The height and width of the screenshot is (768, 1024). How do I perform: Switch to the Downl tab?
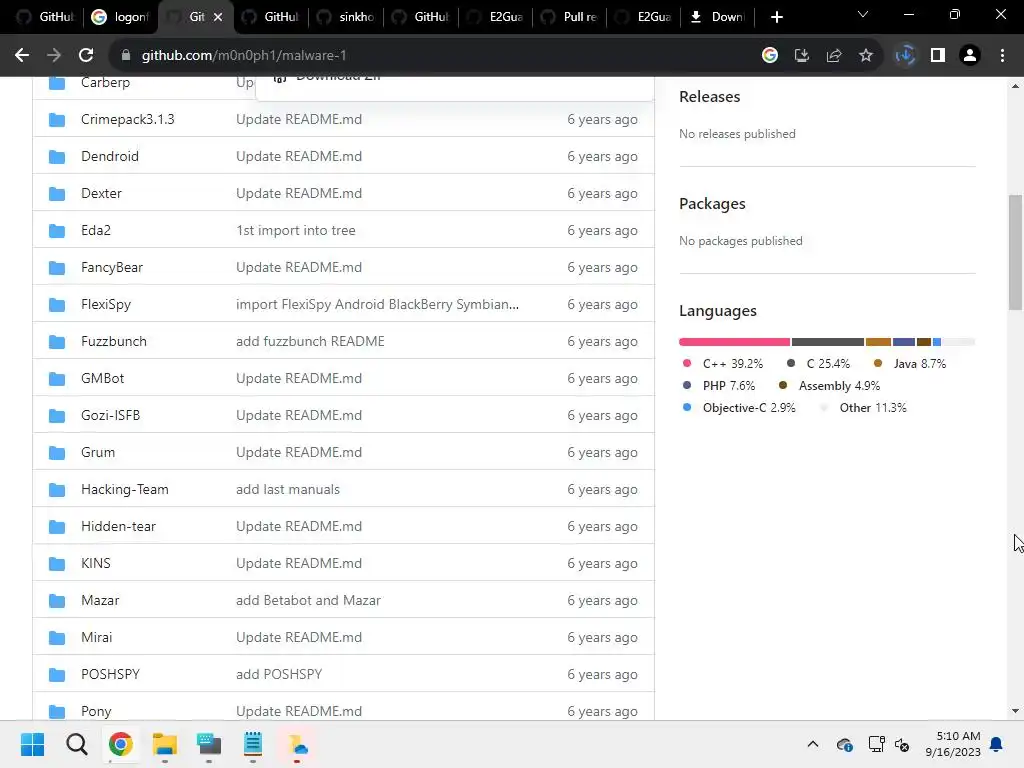717,17
